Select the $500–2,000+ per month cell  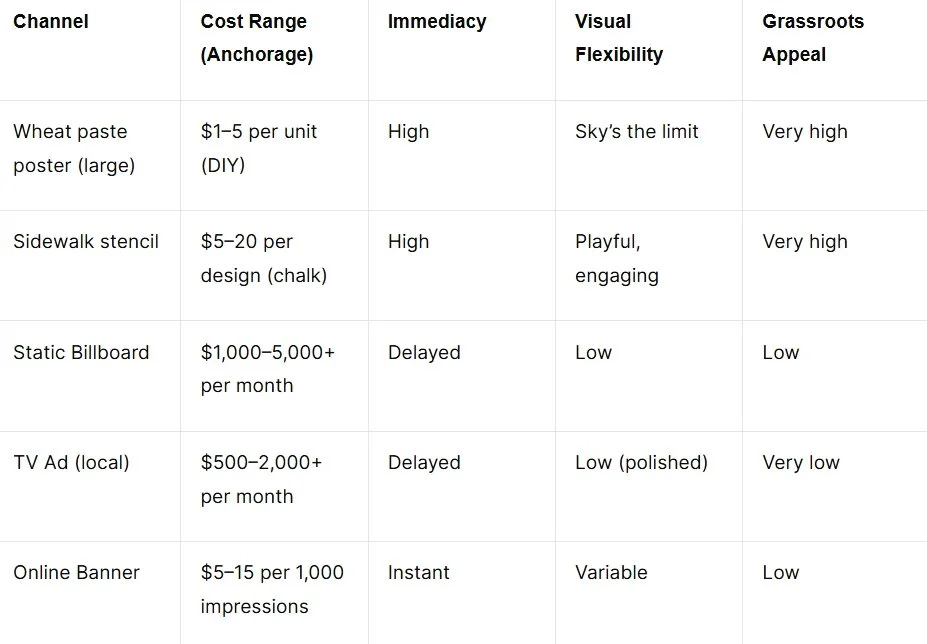tap(261, 479)
